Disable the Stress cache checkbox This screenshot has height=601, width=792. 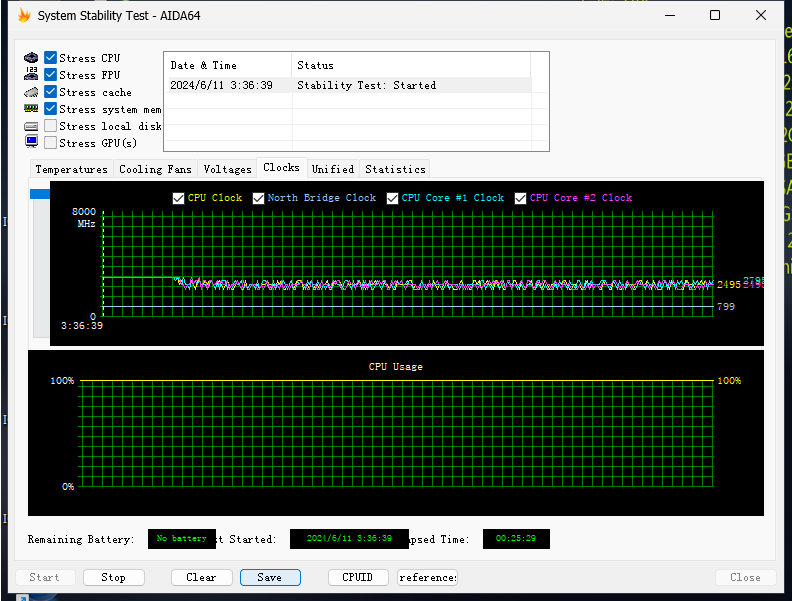(x=51, y=91)
